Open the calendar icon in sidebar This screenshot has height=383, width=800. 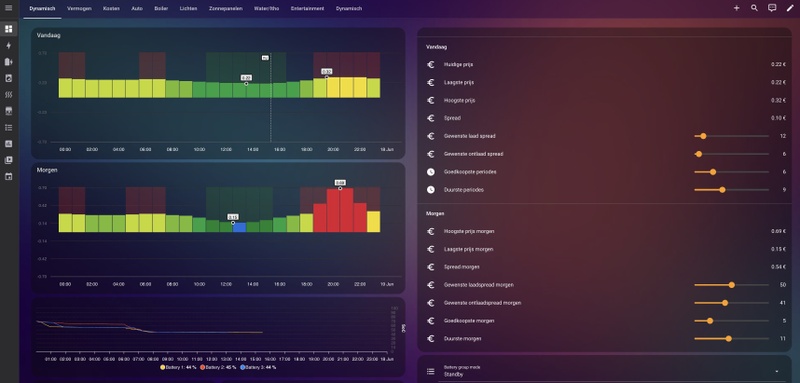[8, 176]
